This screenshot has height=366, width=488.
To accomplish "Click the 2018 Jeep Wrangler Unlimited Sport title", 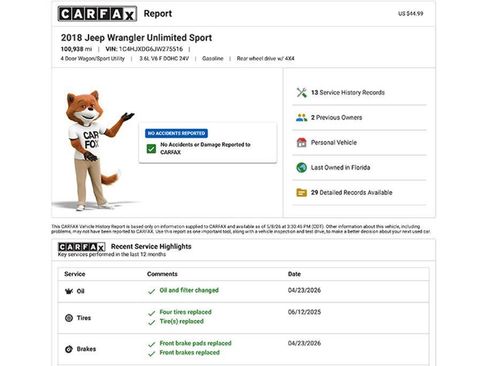I will [x=136, y=38].
